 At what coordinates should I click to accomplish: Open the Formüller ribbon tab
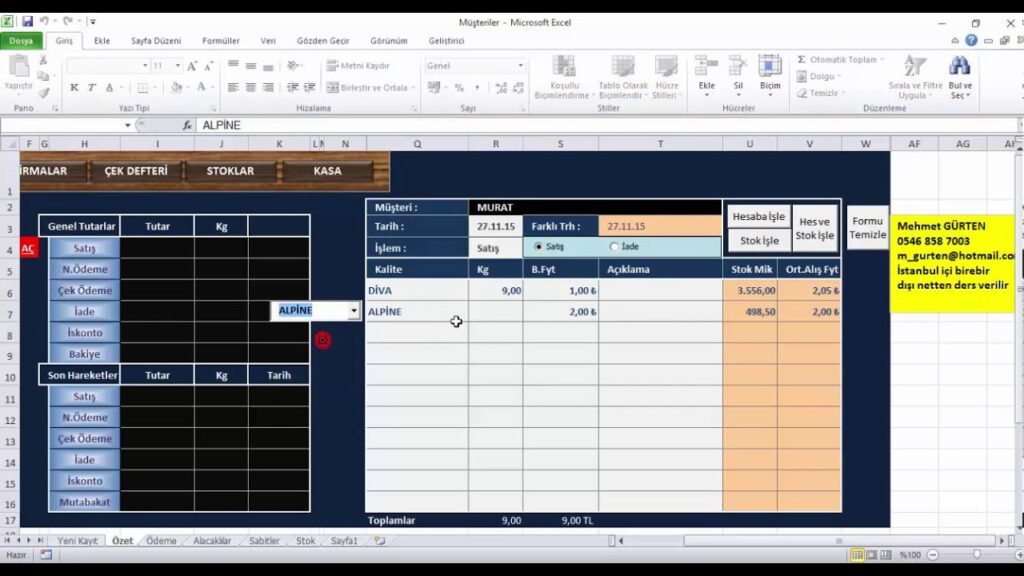point(221,41)
